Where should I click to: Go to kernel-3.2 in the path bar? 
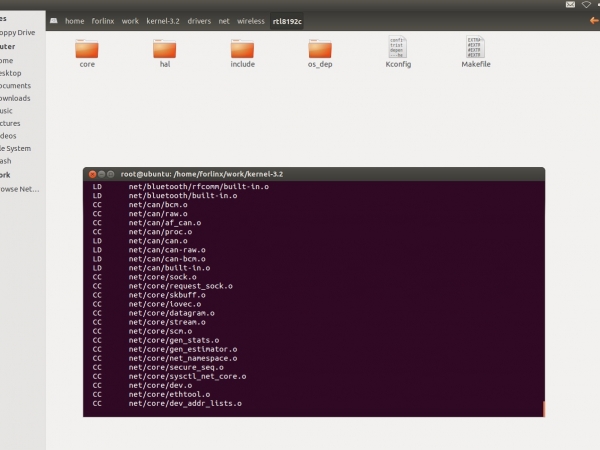point(162,21)
